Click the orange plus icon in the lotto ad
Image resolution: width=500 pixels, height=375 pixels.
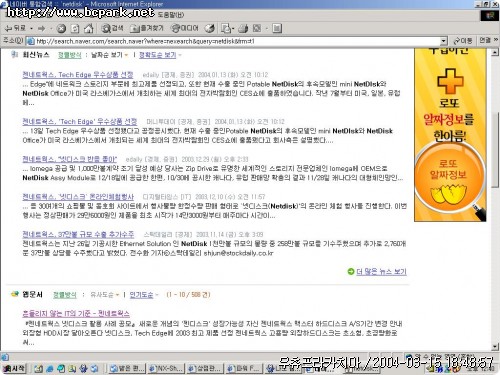pos(450,81)
